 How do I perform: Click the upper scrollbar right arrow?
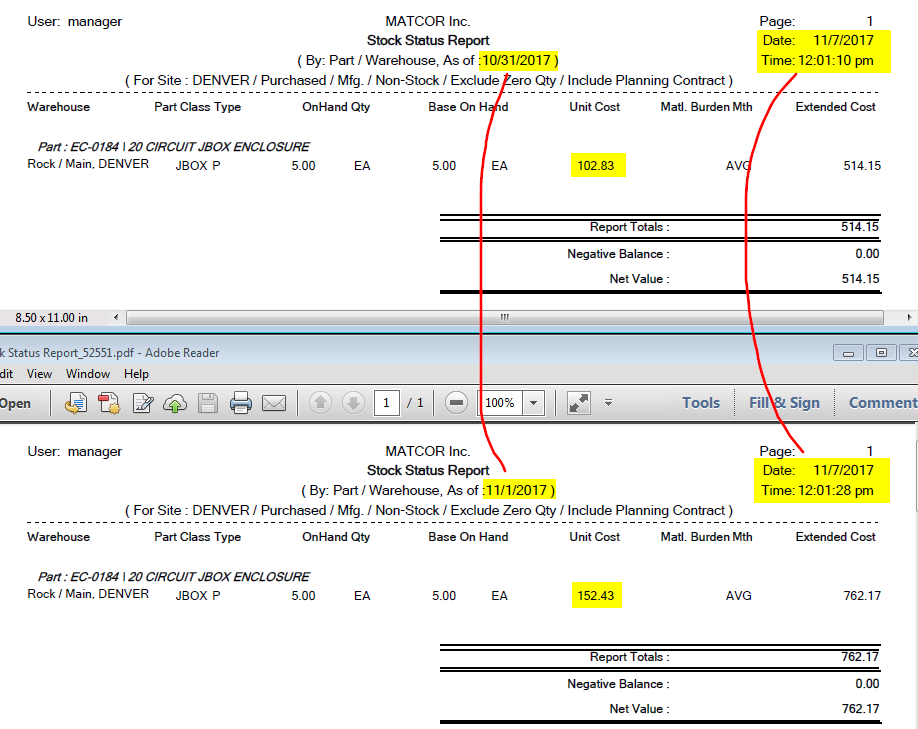[x=909, y=317]
